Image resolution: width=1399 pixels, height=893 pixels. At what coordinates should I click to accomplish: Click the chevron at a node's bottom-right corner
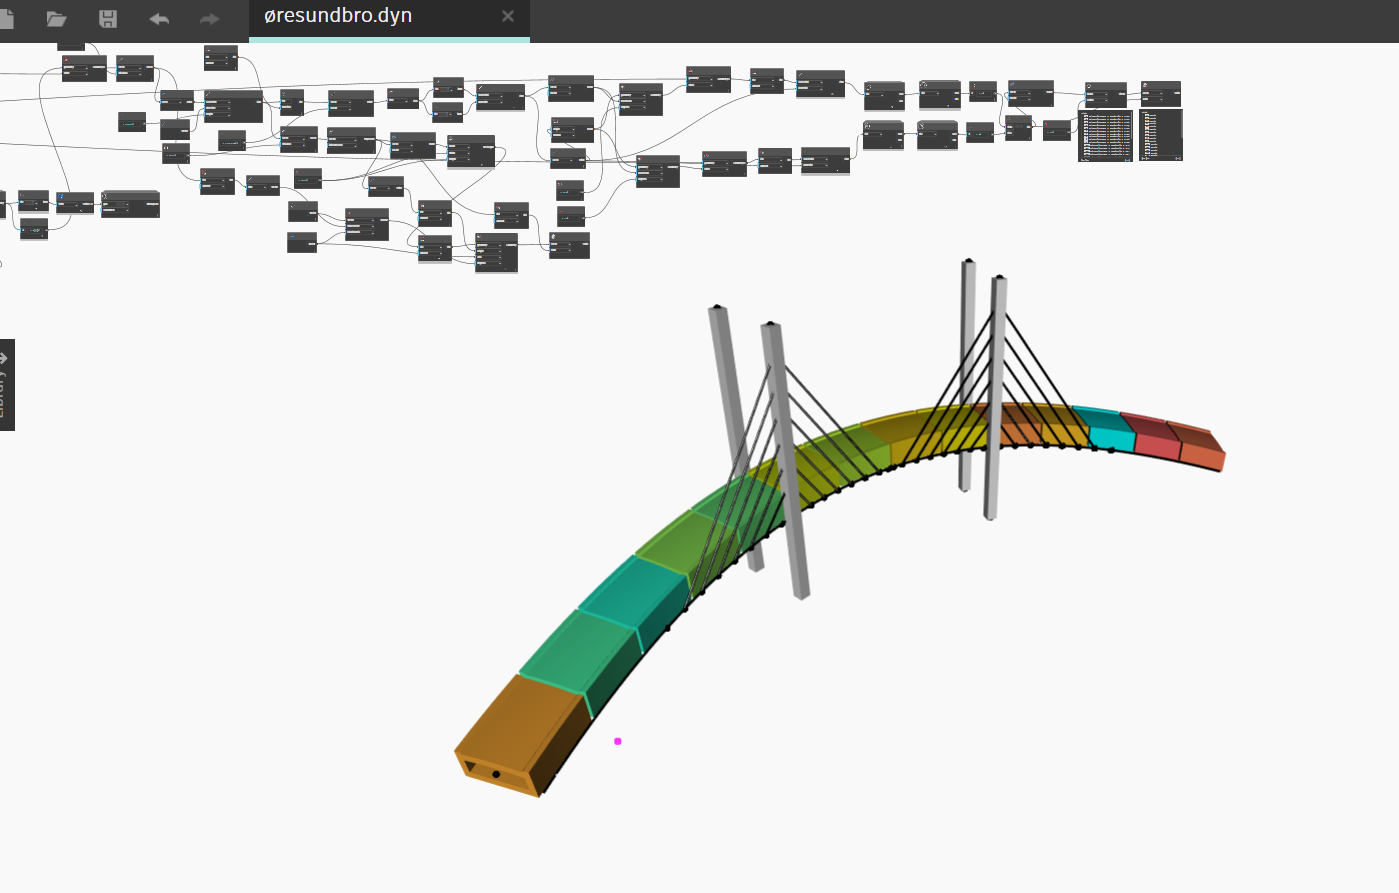pos(833,93)
